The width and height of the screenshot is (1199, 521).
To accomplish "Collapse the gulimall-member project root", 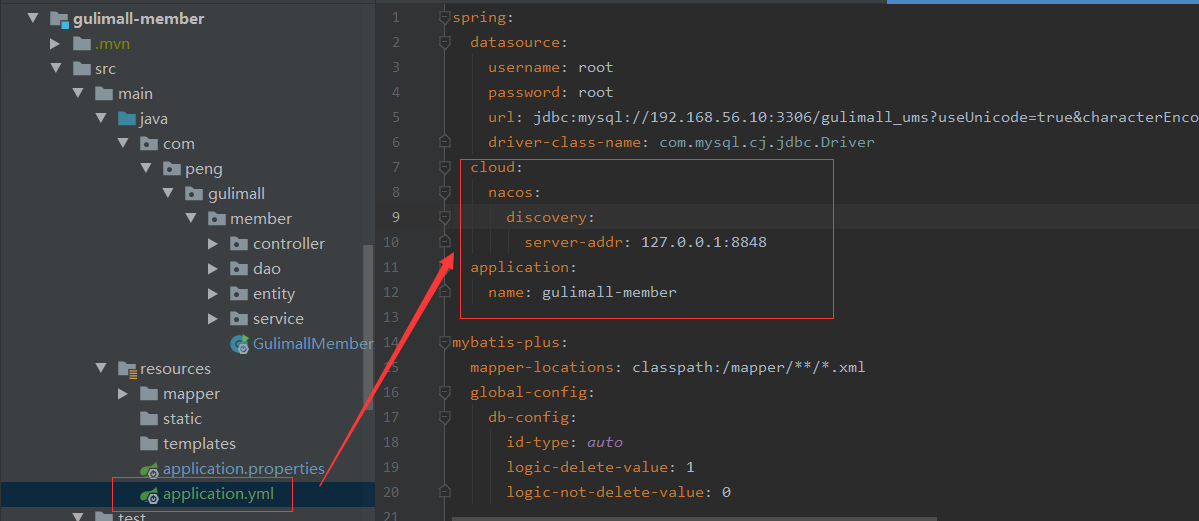I will [x=32, y=18].
